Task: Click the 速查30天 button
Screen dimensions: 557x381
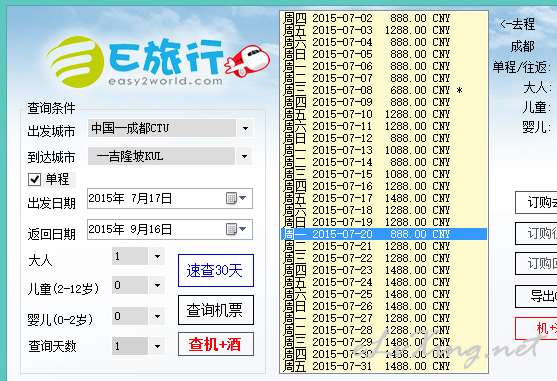Action: pyautogui.click(x=216, y=271)
